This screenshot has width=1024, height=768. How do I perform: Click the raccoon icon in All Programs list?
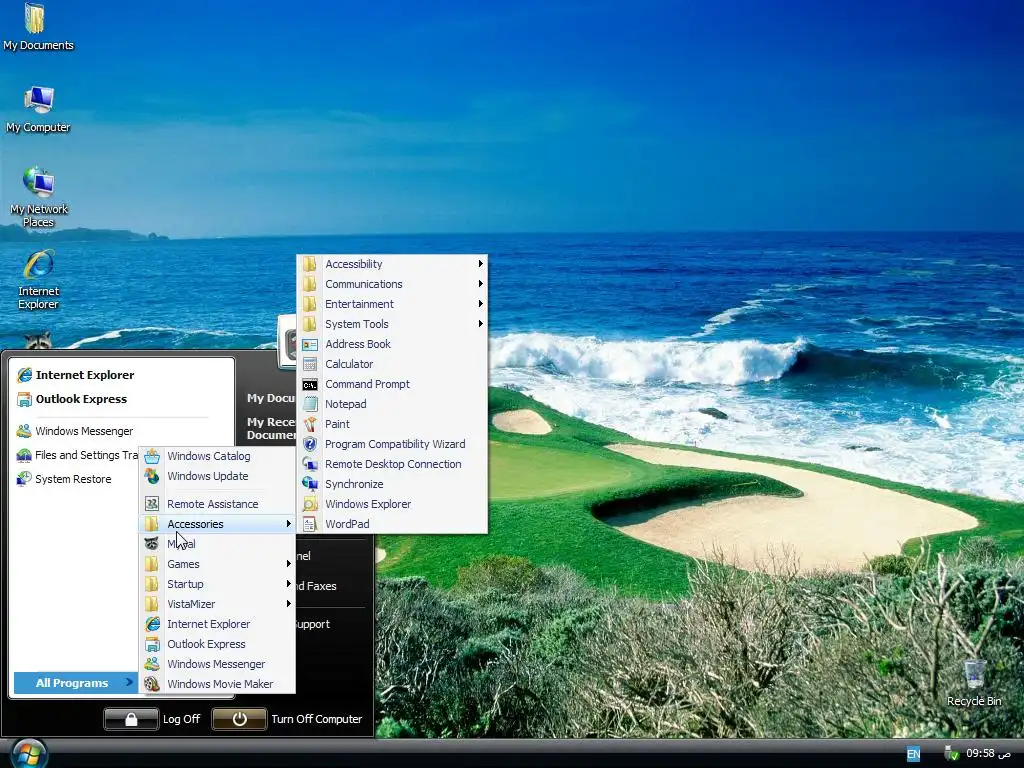tap(152, 543)
